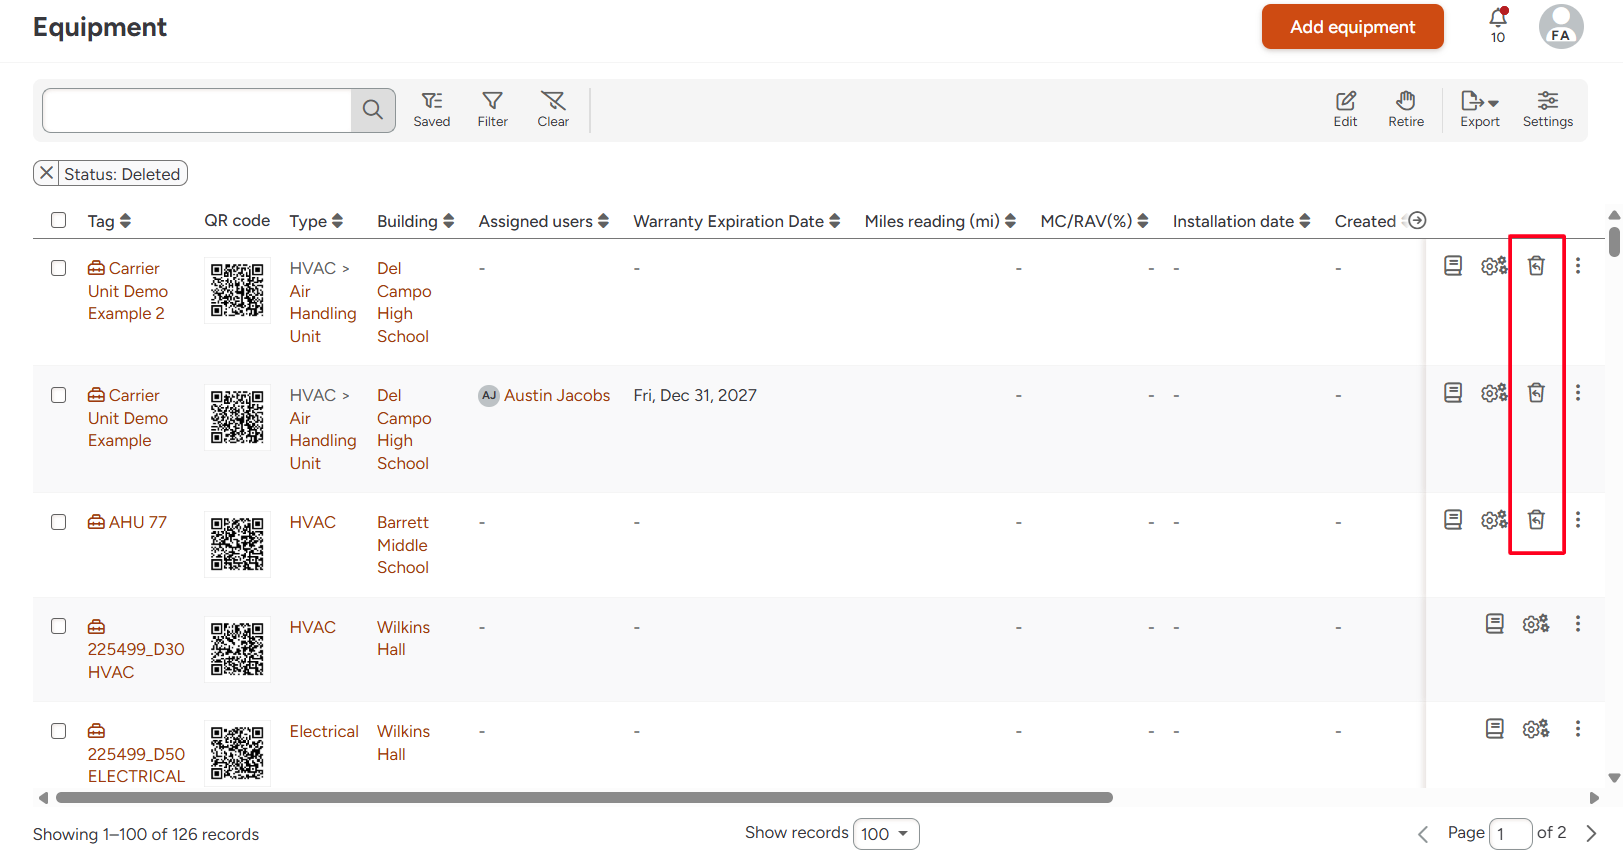Click the notification bell icon
The image size is (1623, 852).
point(1497,18)
